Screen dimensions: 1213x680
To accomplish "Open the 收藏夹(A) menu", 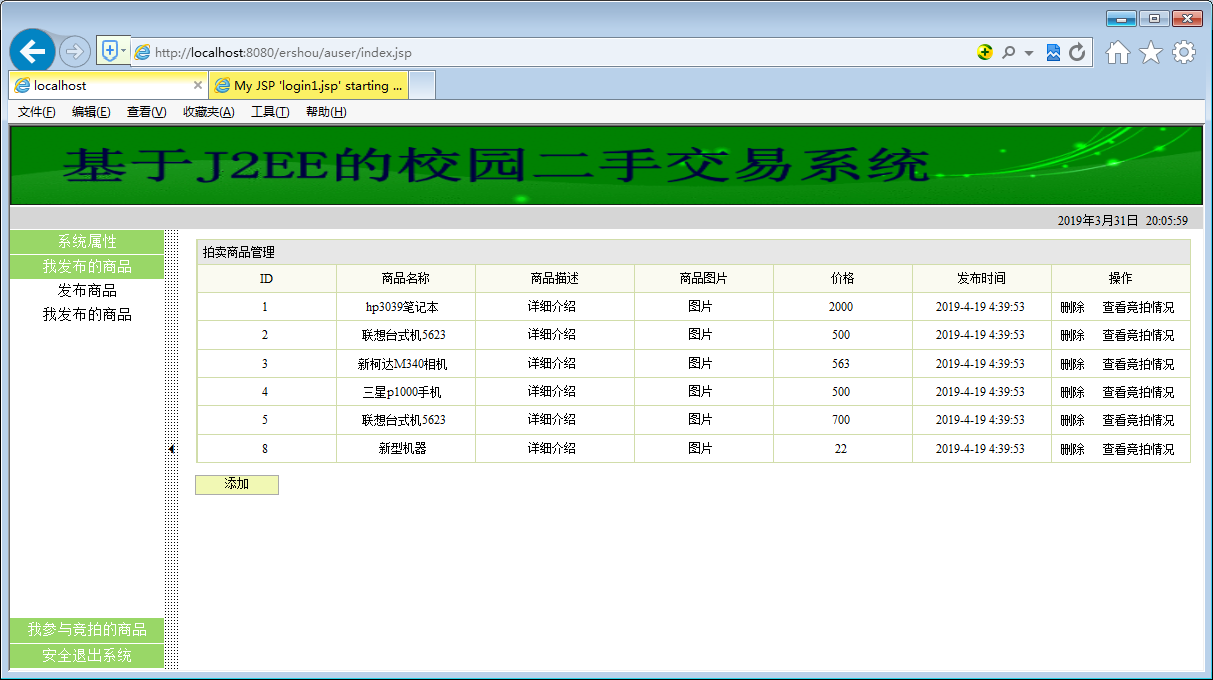I will click(208, 112).
